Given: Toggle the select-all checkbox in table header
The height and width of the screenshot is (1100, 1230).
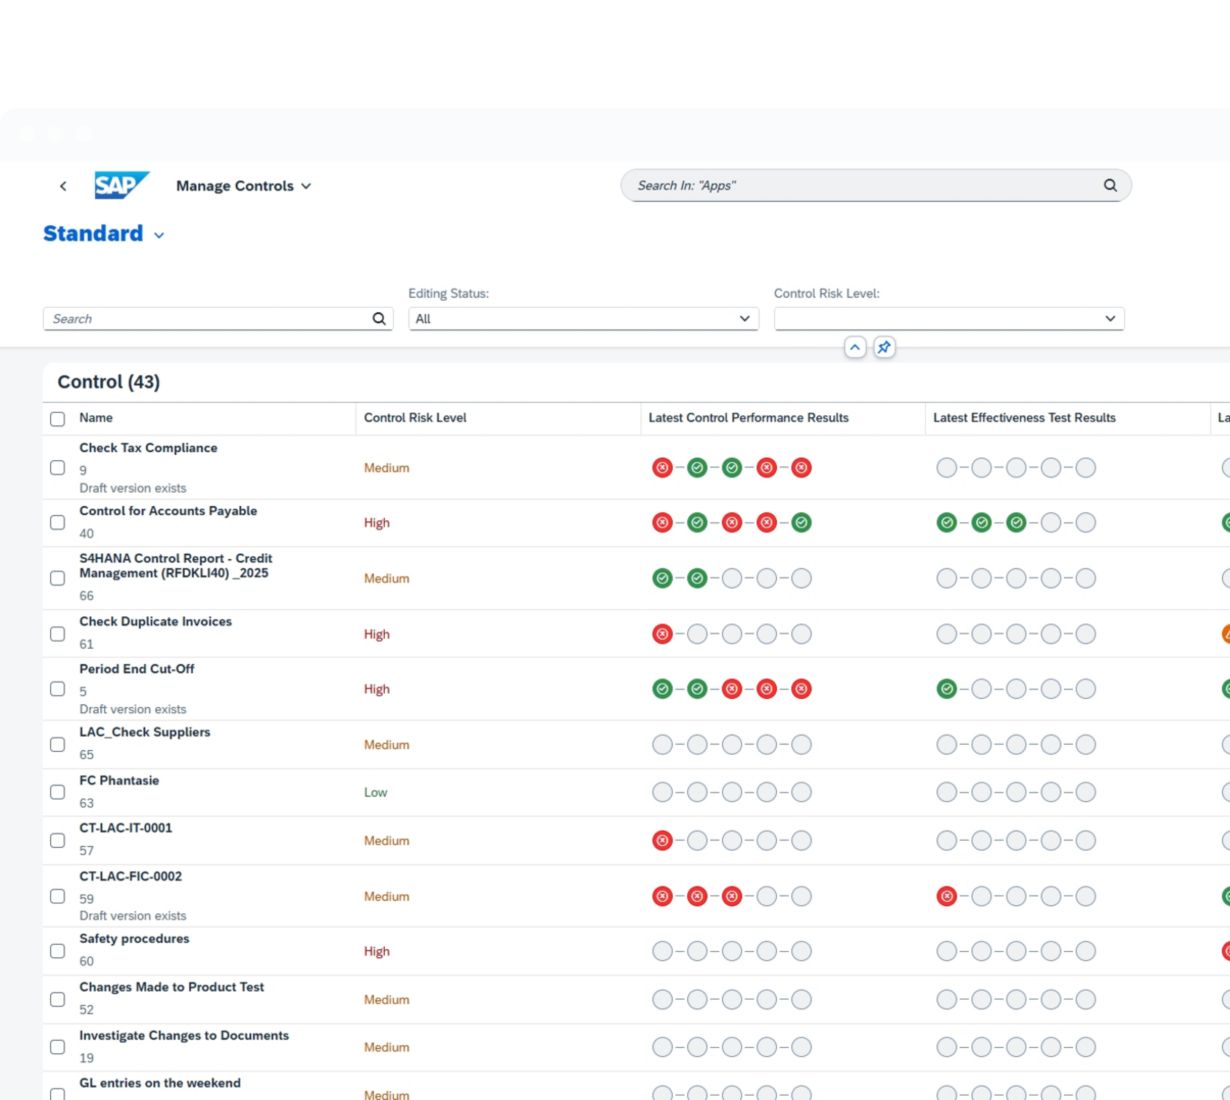Looking at the screenshot, I should click(58, 419).
